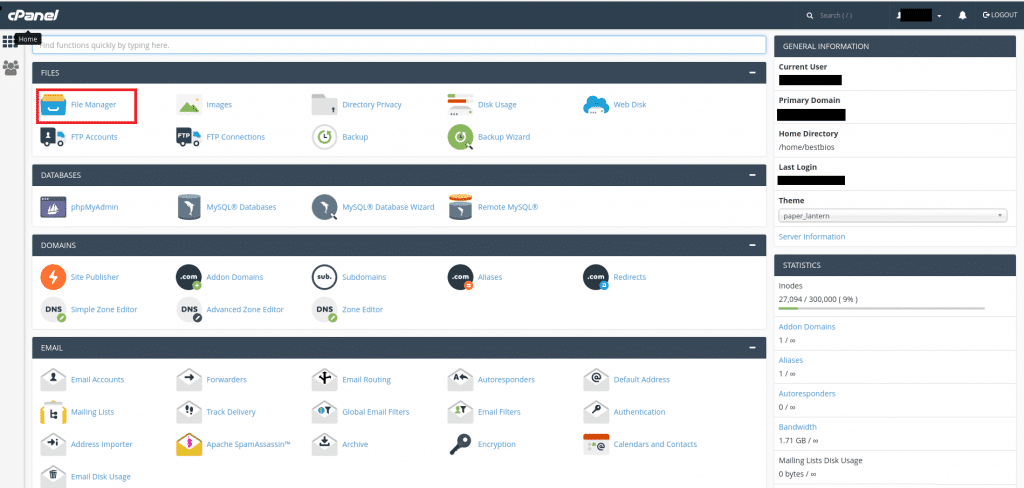Screen dimensions: 1024x488
Task: Open the File Manager icon
Action: pos(54,105)
